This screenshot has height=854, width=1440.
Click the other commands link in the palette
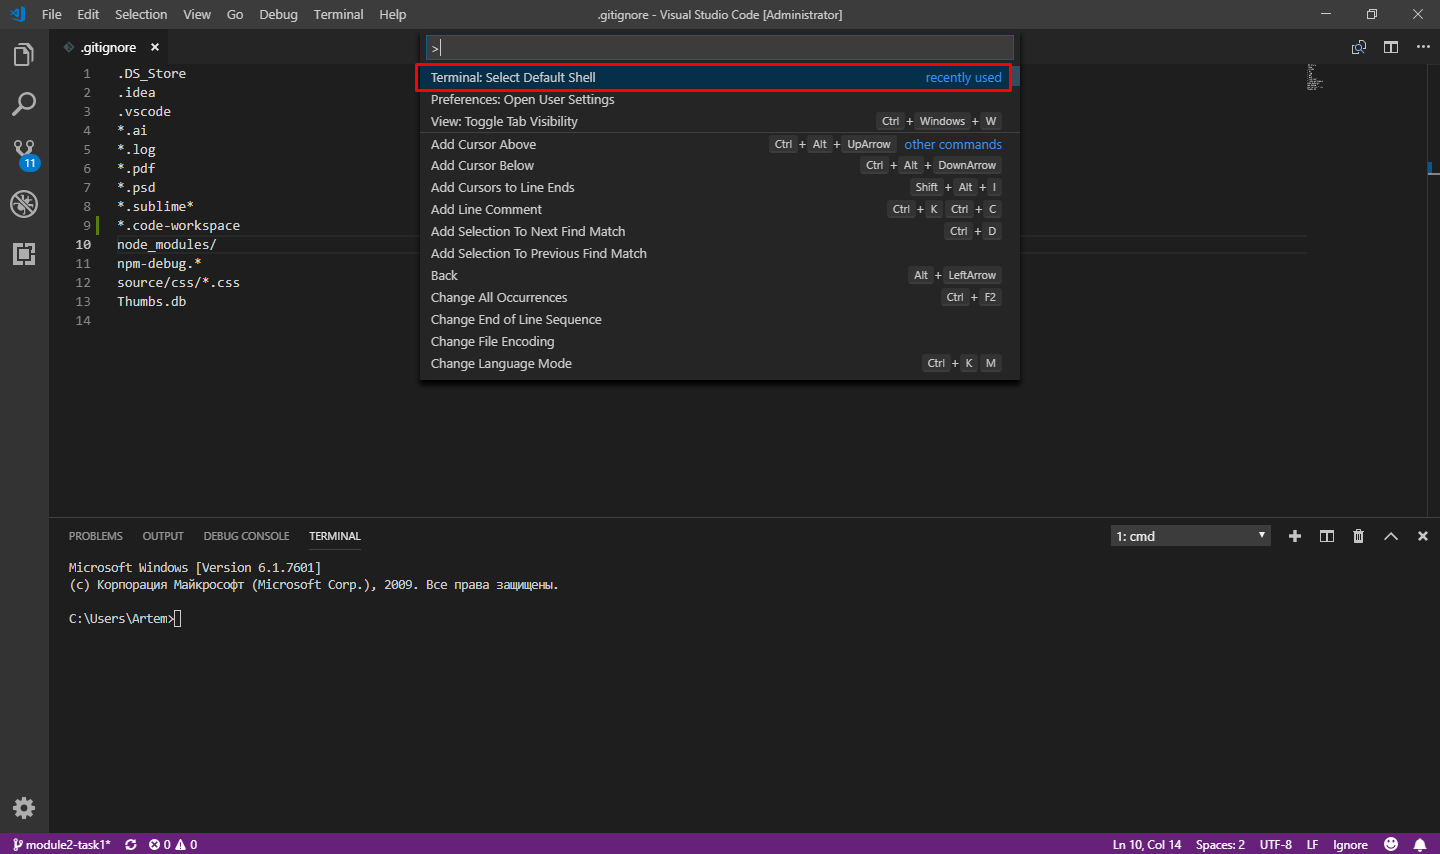(x=952, y=143)
